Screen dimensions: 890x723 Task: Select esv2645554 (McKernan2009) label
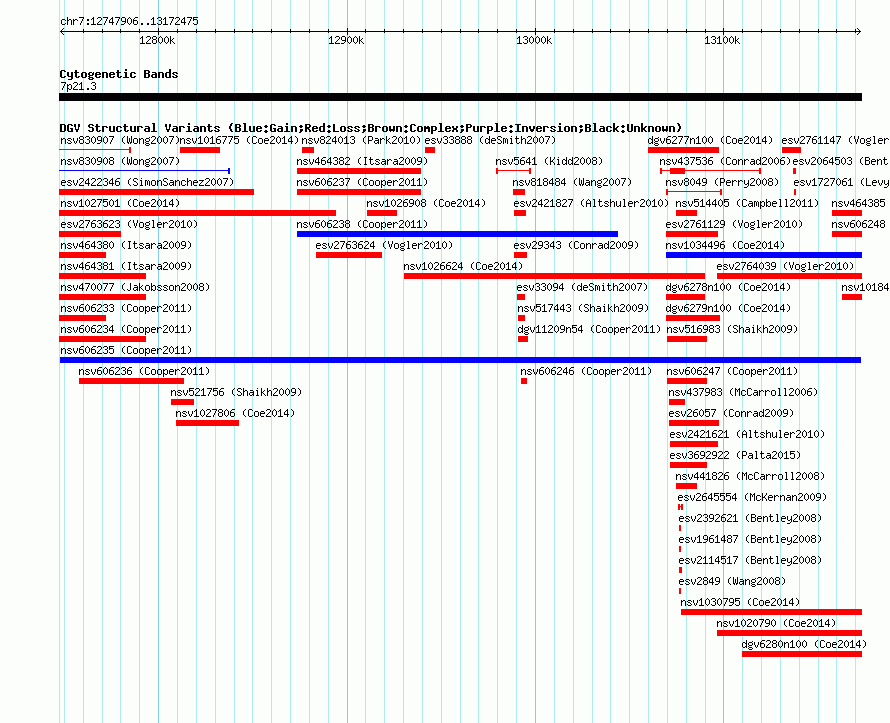(x=752, y=497)
